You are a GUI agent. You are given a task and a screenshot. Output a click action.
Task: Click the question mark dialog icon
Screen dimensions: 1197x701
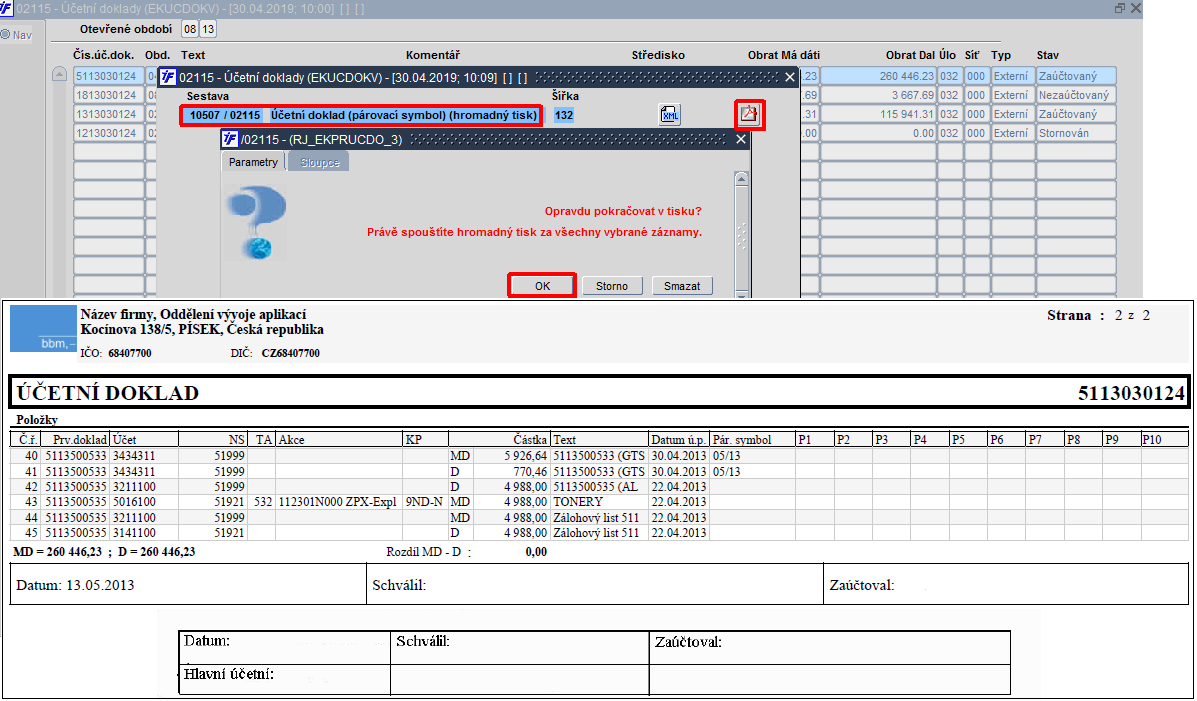click(256, 222)
